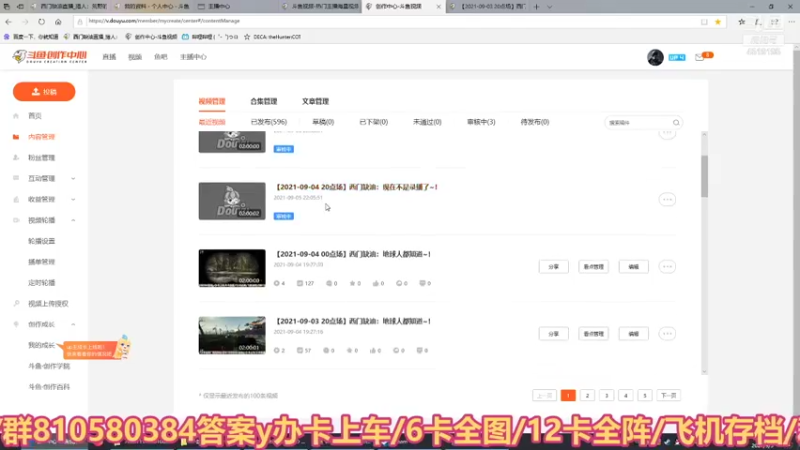Click the browser refresh icon

pyautogui.click(x=41, y=22)
